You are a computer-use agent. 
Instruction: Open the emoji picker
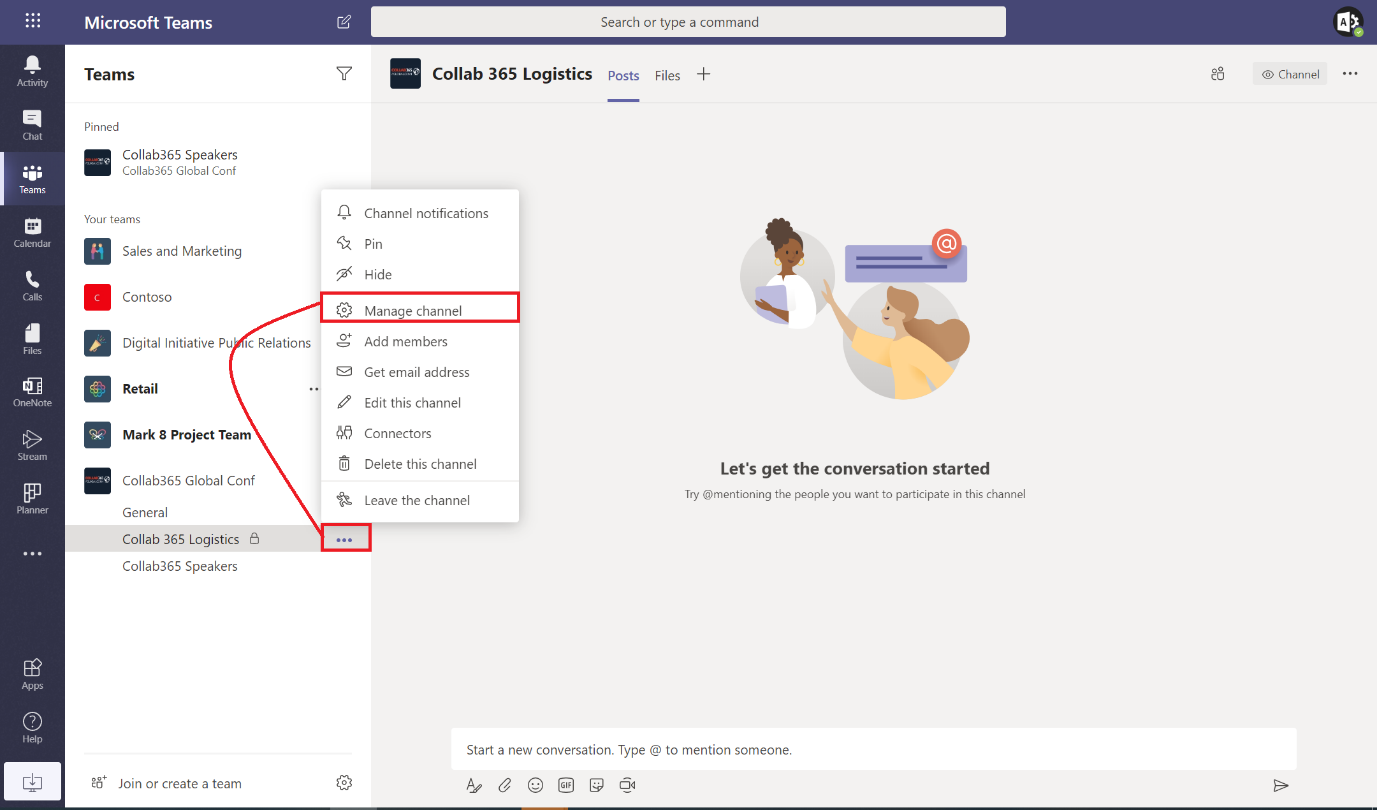[536, 786]
